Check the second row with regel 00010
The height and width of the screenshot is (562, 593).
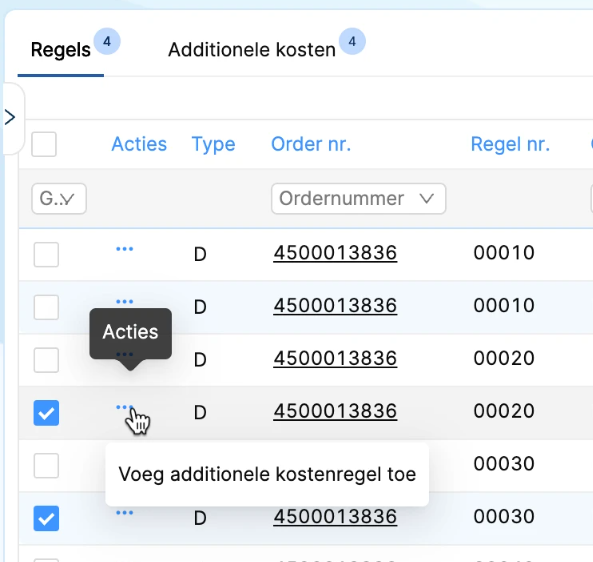46,307
